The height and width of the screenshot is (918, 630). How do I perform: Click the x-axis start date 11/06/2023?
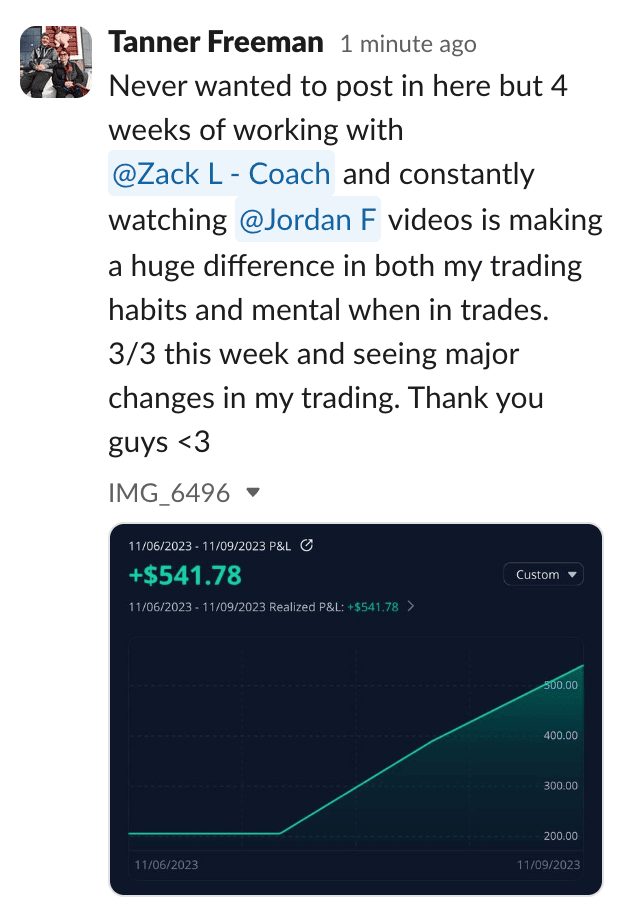[165, 865]
